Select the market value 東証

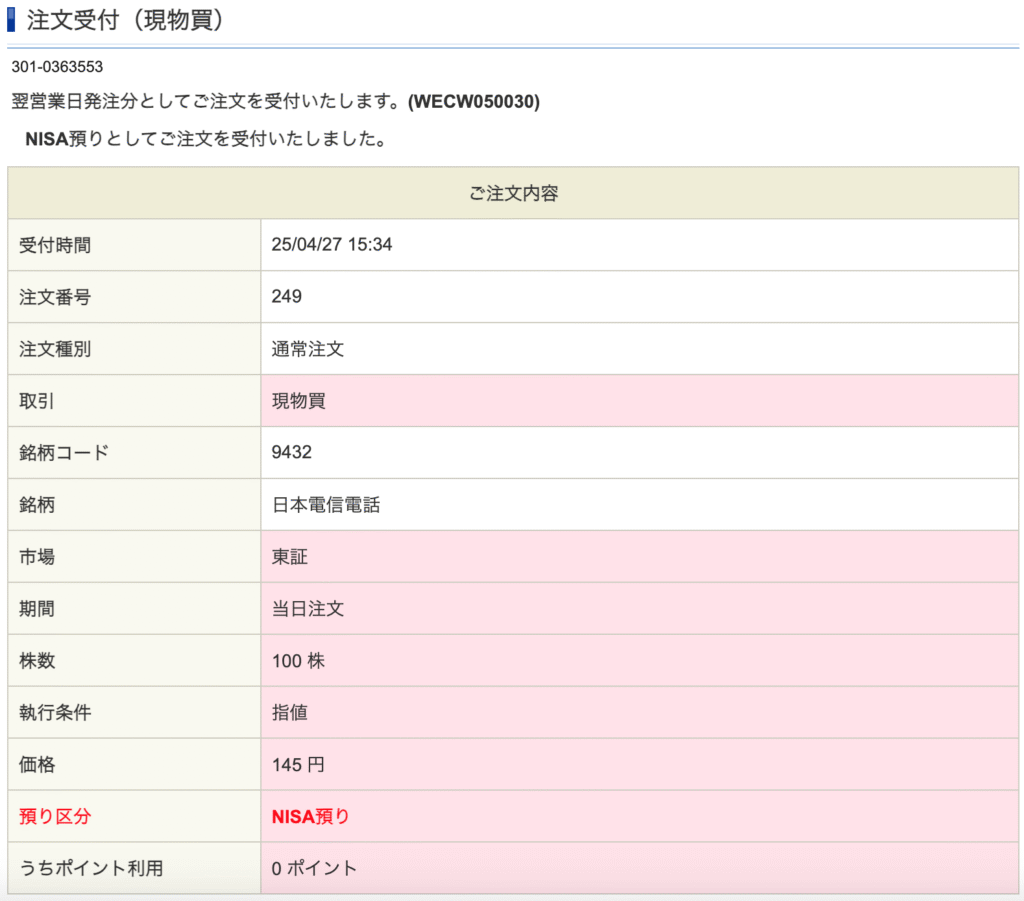click(x=289, y=556)
